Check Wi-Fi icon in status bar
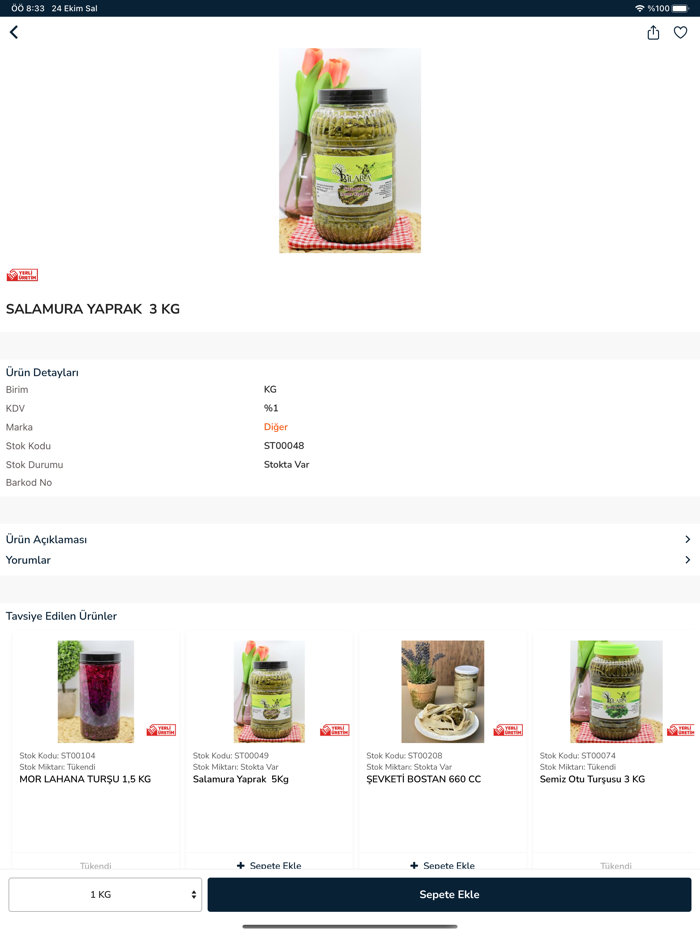Screen dimensions: 700x934 (640, 8)
